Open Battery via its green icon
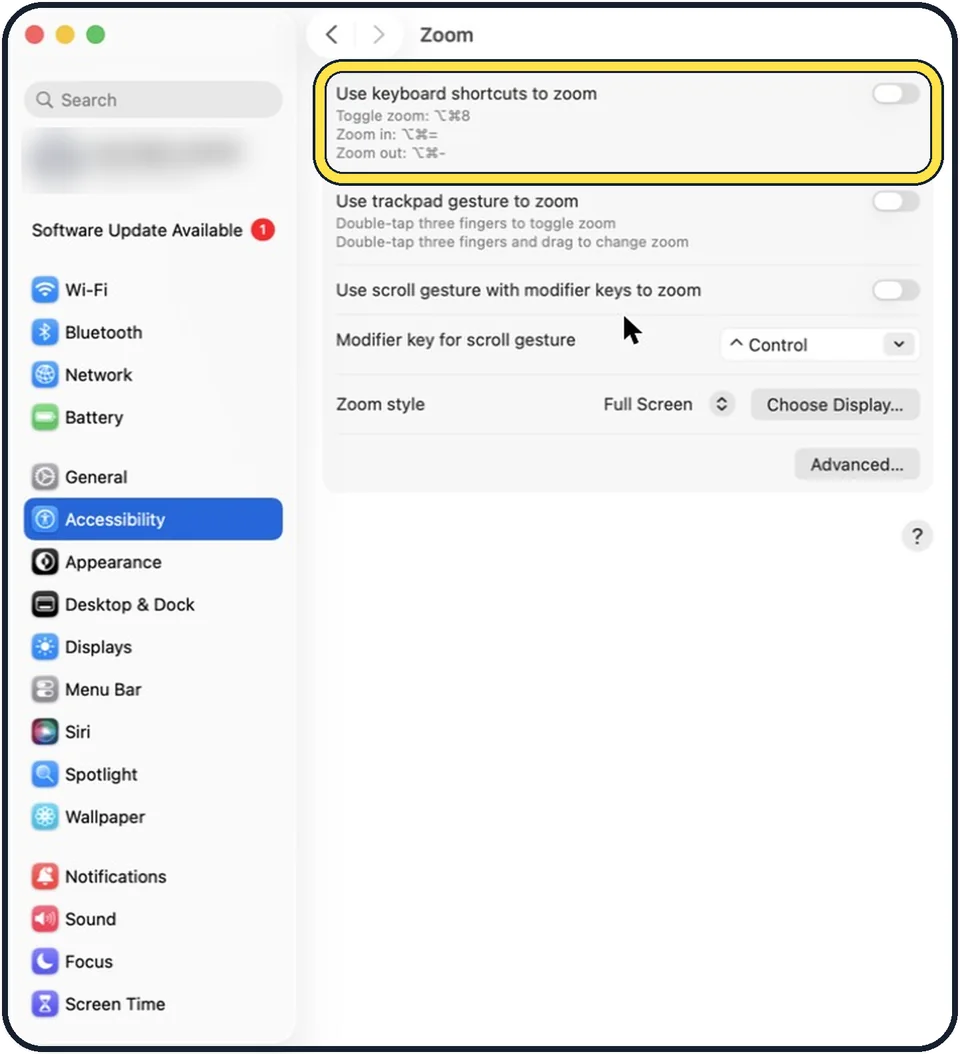 (x=45, y=417)
